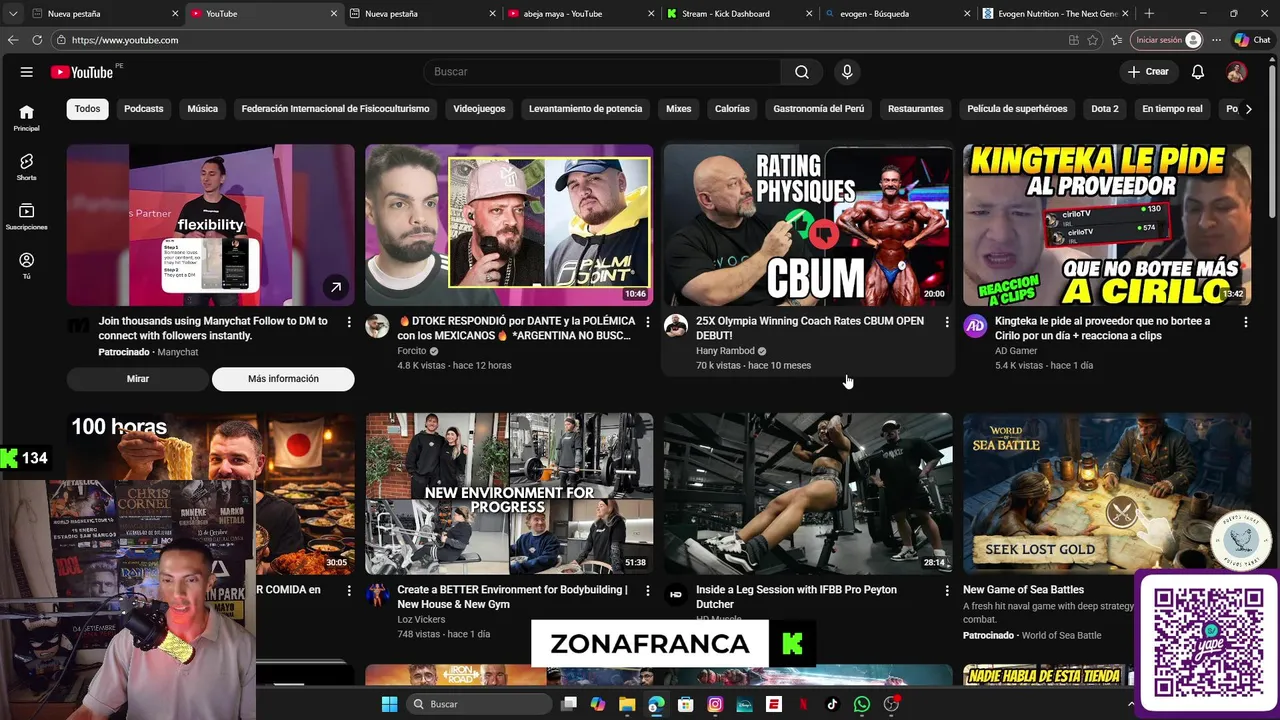The image size is (1280, 720).
Task: Open options for DTOKE RESPONDIÓ video
Action: click(x=647, y=322)
